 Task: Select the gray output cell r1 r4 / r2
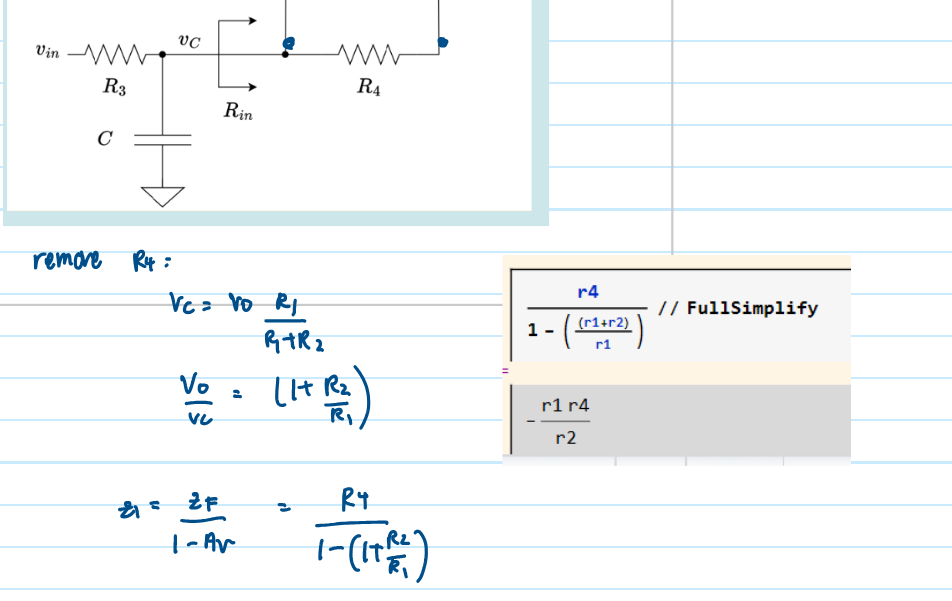coord(676,421)
